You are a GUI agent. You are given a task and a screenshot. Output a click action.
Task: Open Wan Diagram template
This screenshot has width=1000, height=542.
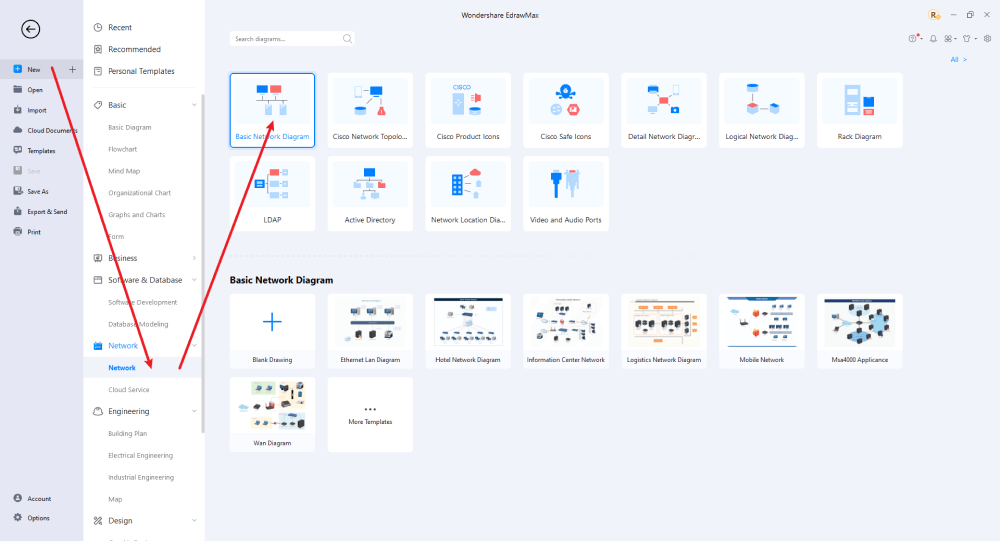(272, 414)
